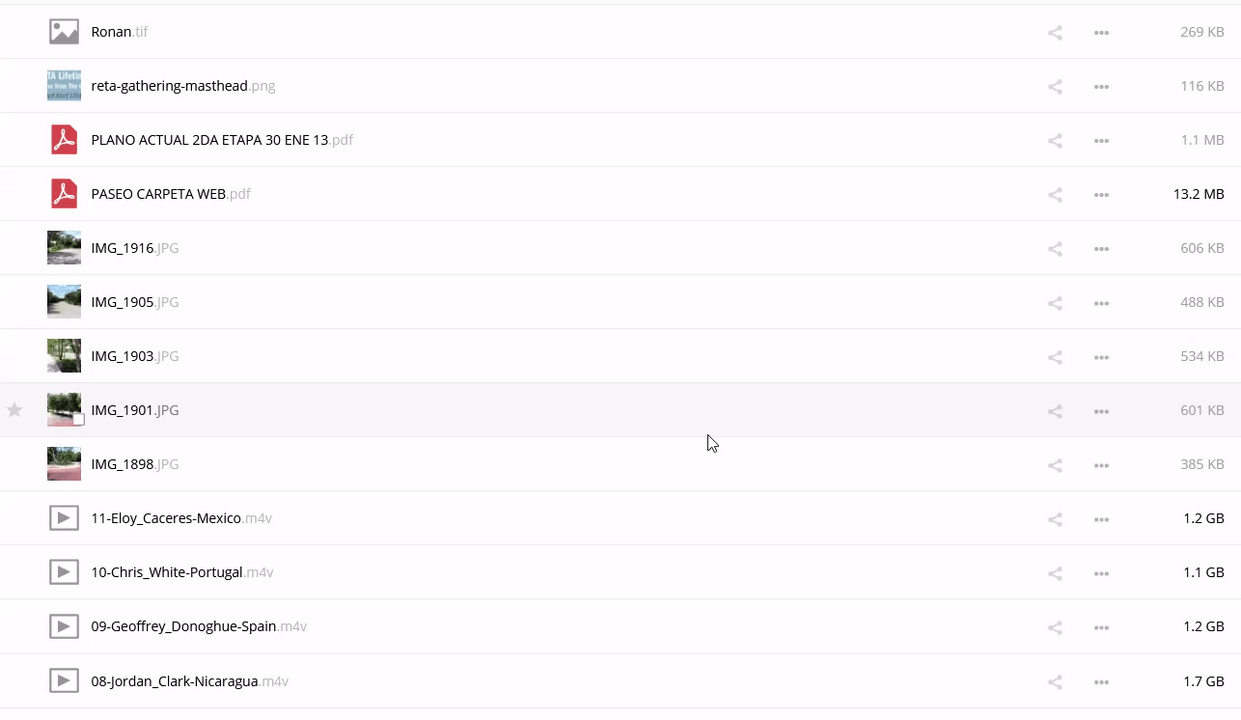Click video icon of 11-Eloy_Caceres-Mexico.m4v

click(x=64, y=518)
